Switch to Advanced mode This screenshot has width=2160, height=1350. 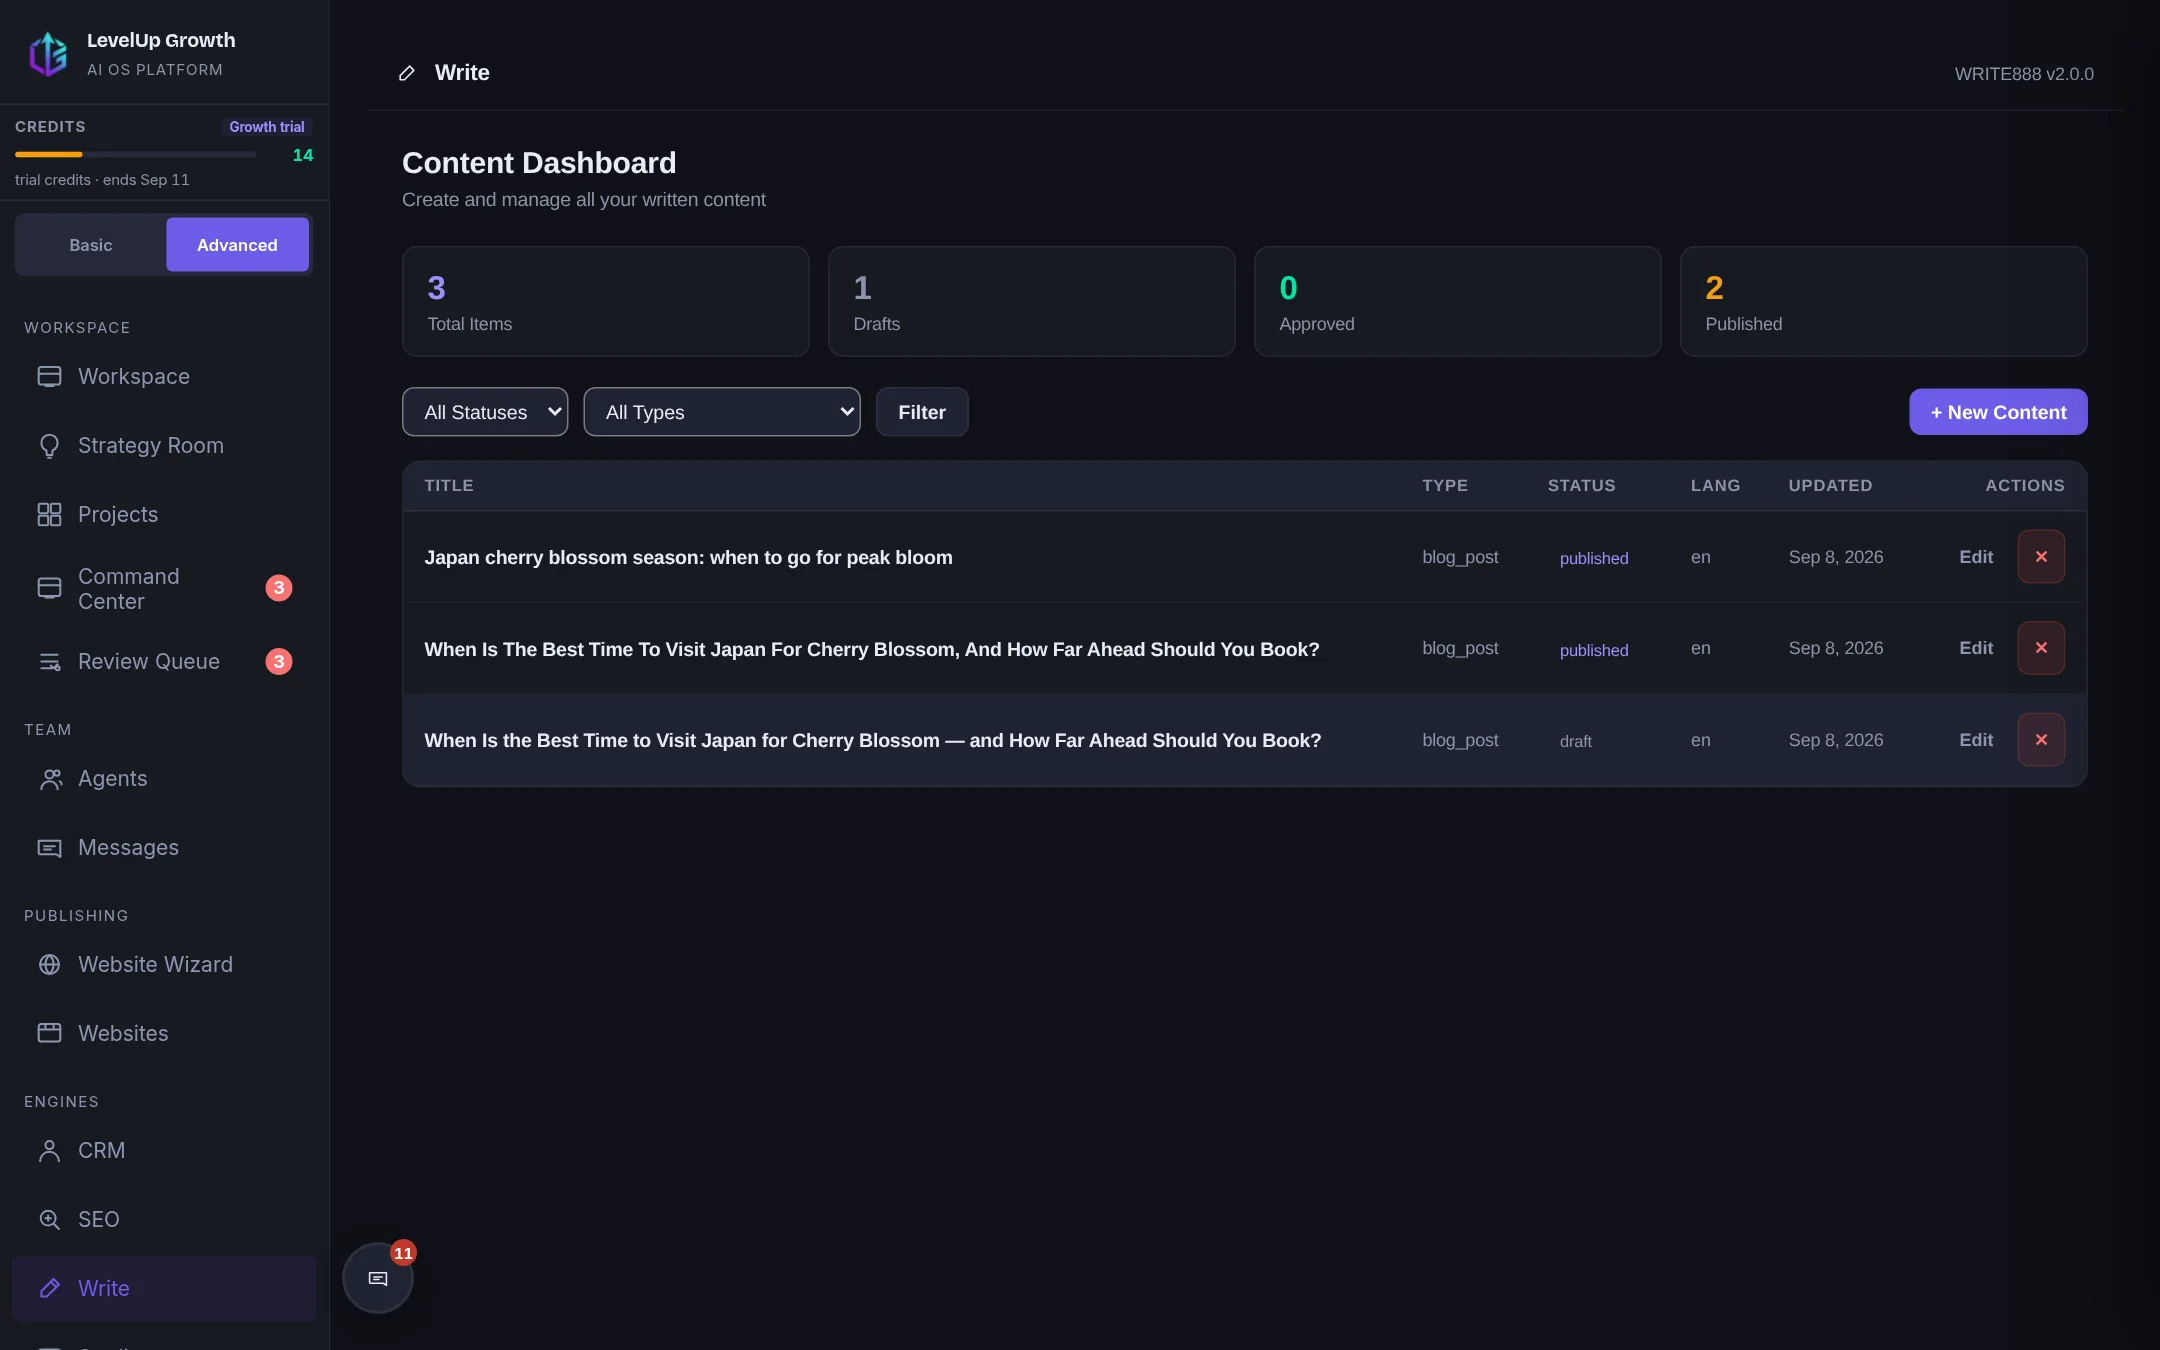pos(237,245)
